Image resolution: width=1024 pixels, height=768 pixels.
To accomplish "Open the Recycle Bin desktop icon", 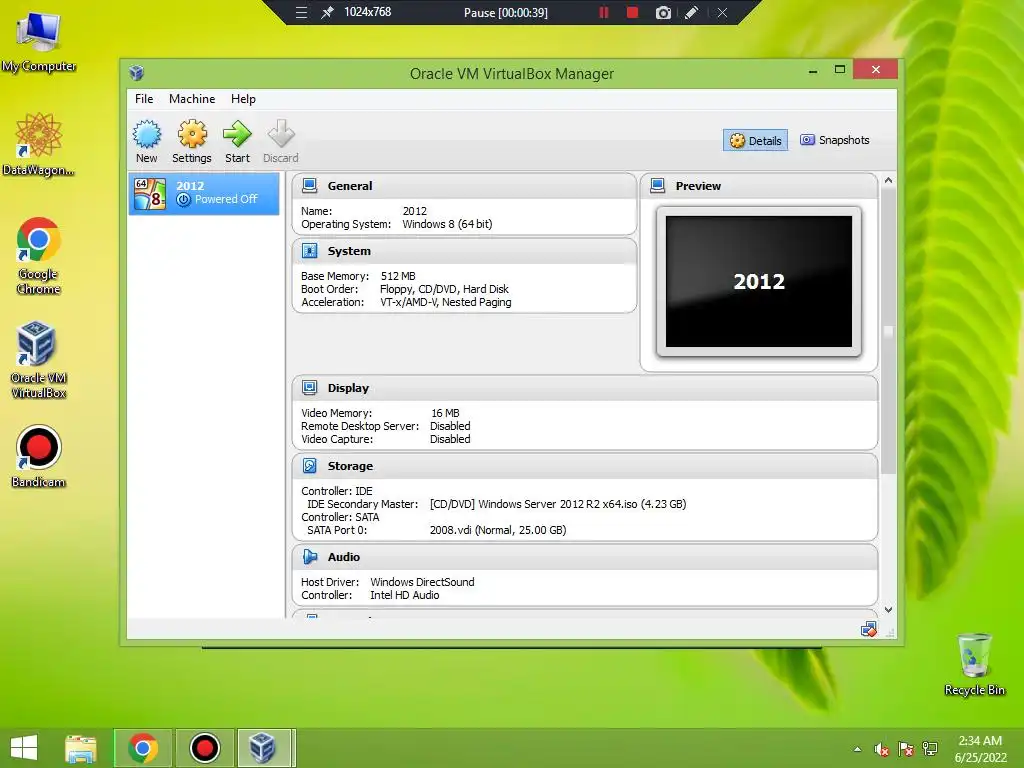I will pos(974,664).
